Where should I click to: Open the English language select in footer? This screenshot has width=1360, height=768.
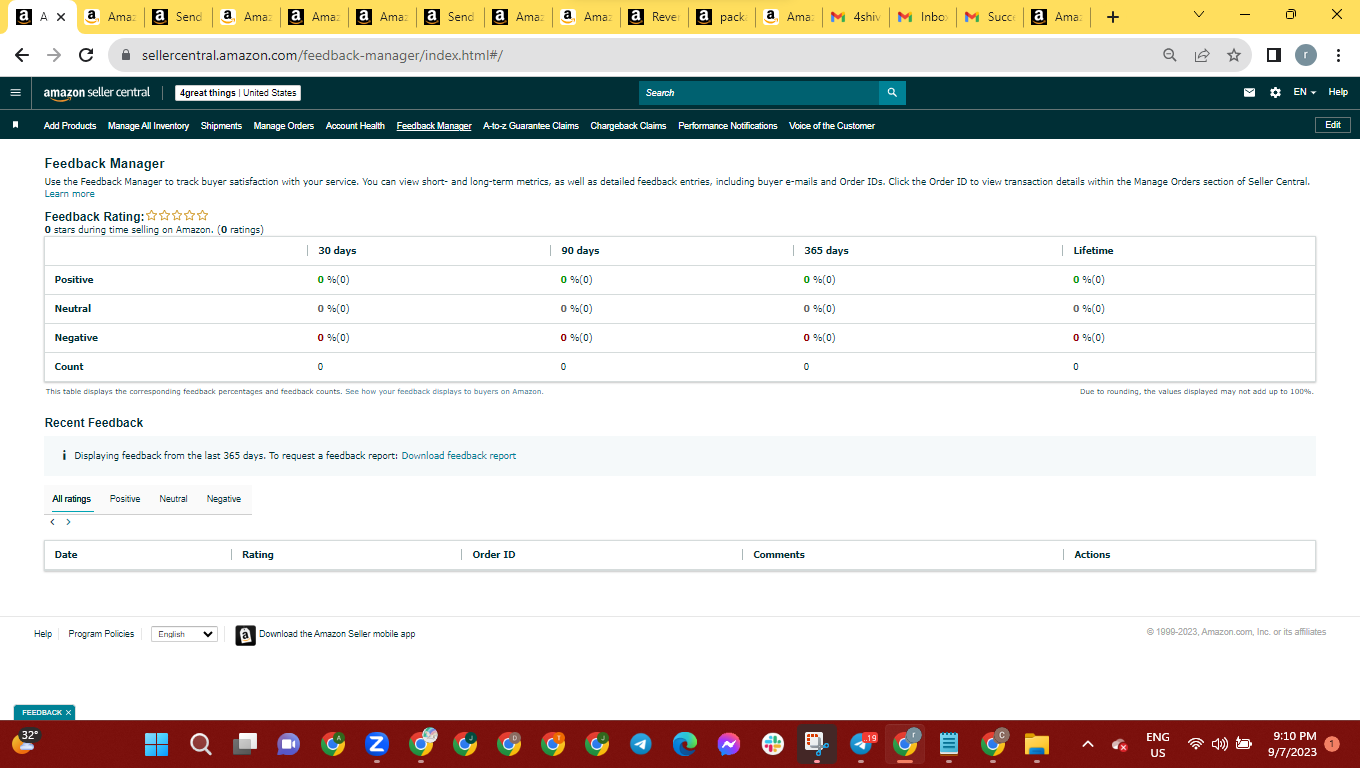[x=184, y=634]
